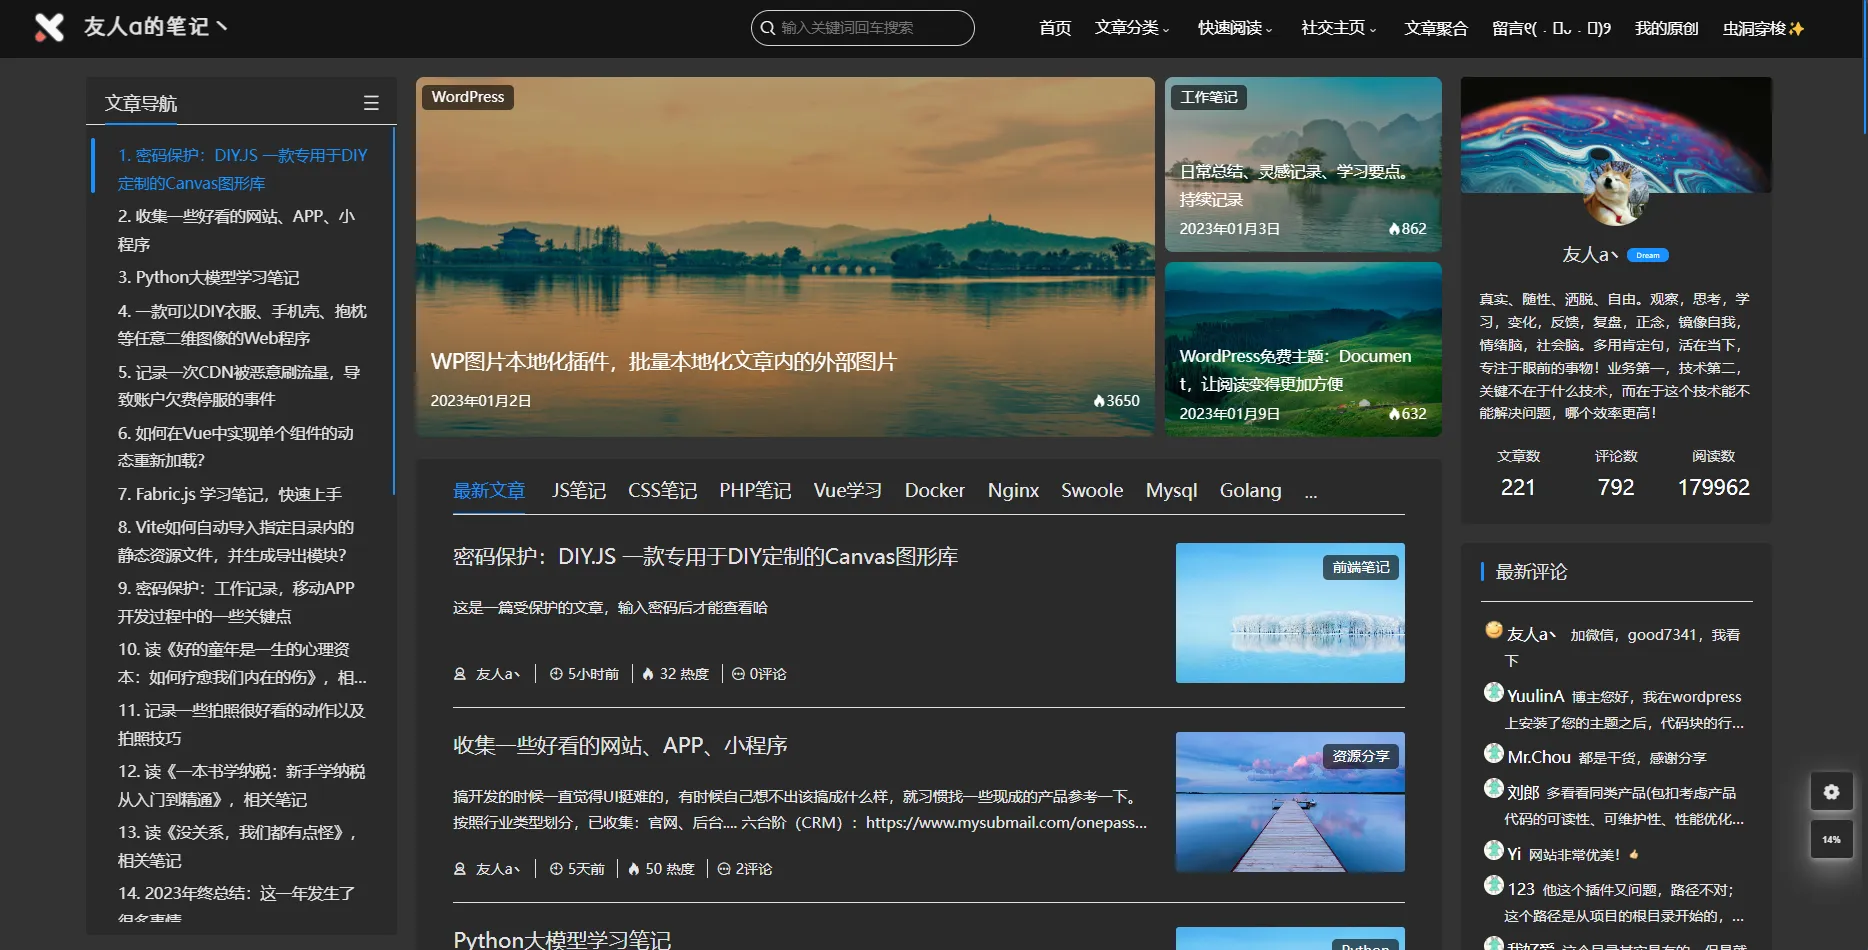Jump to nav item 5. 记录一次CDN被恶意刷流量
This screenshot has height=950, width=1868.
(x=239, y=386)
